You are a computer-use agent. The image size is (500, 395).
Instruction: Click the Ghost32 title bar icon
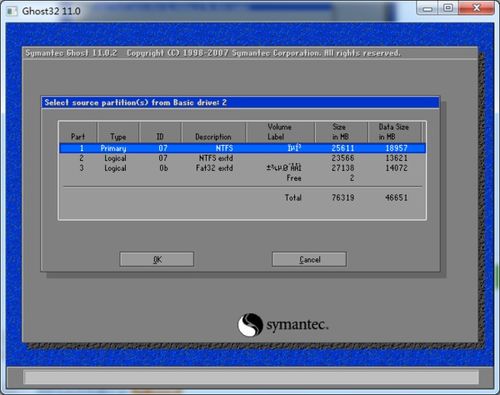(x=12, y=11)
